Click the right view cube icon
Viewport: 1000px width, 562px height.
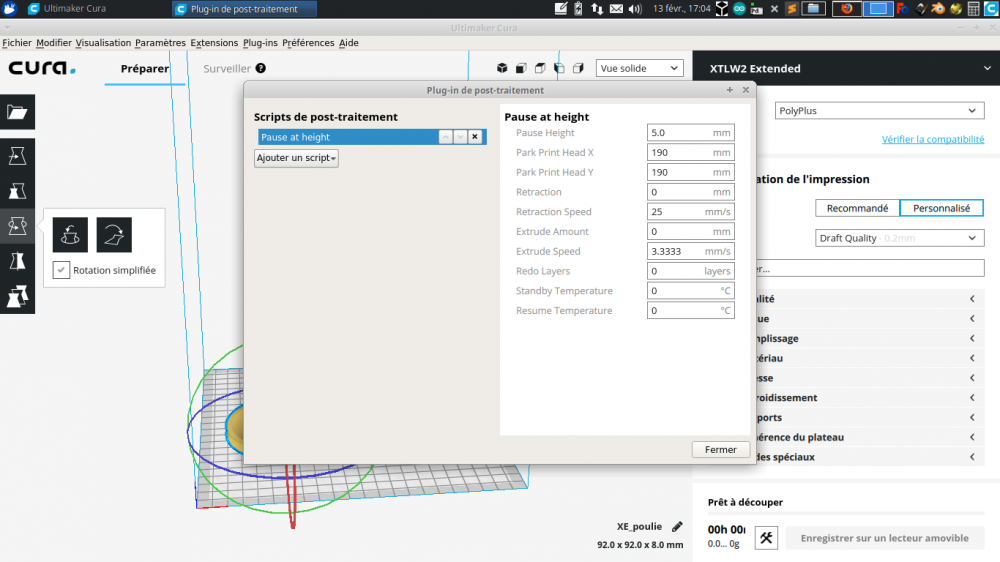pos(578,68)
